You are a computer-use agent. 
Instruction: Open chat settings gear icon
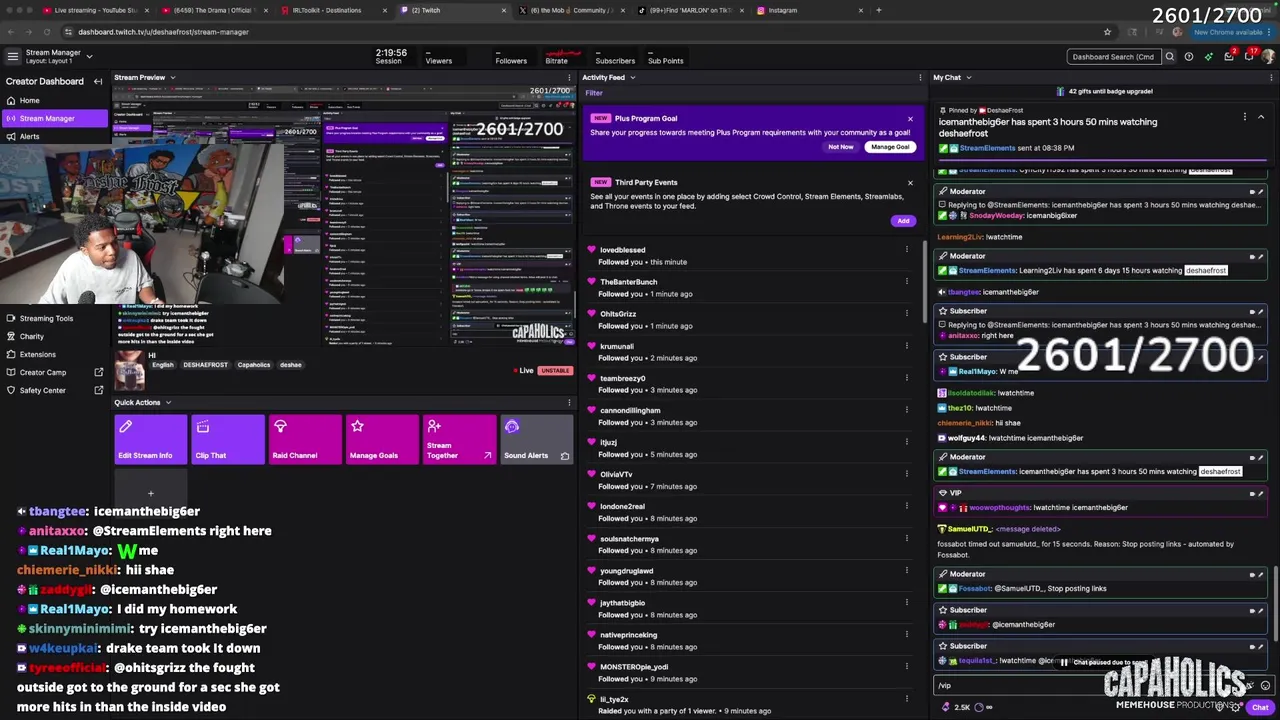coord(1238,707)
